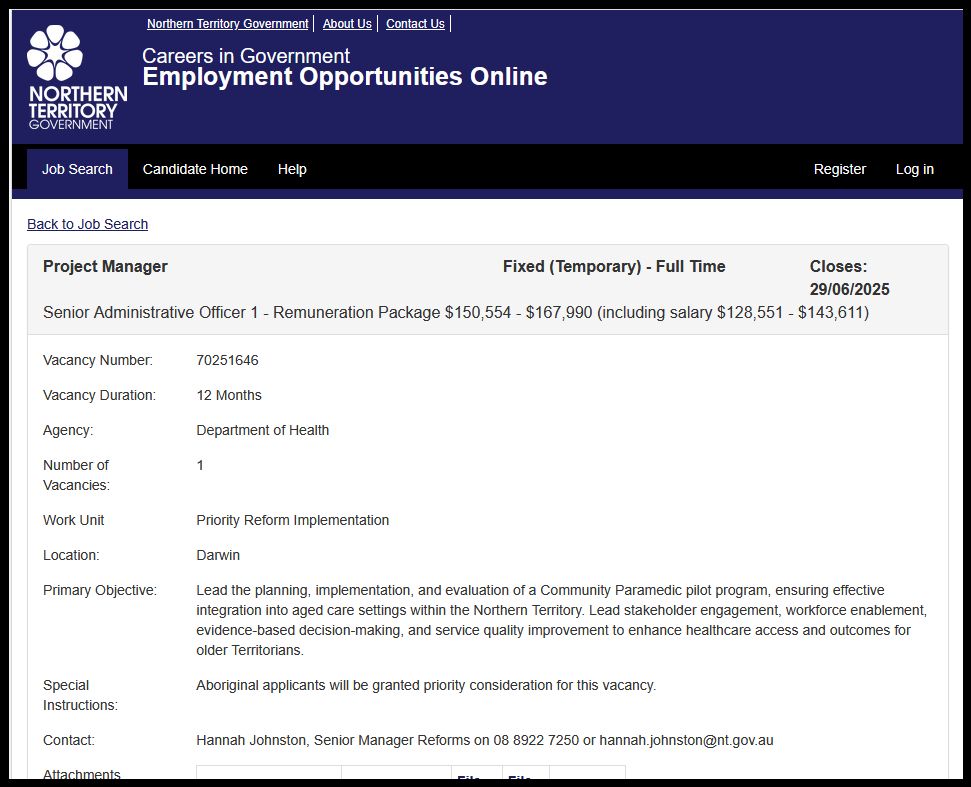Select vacancy number 70251646

coord(227,360)
